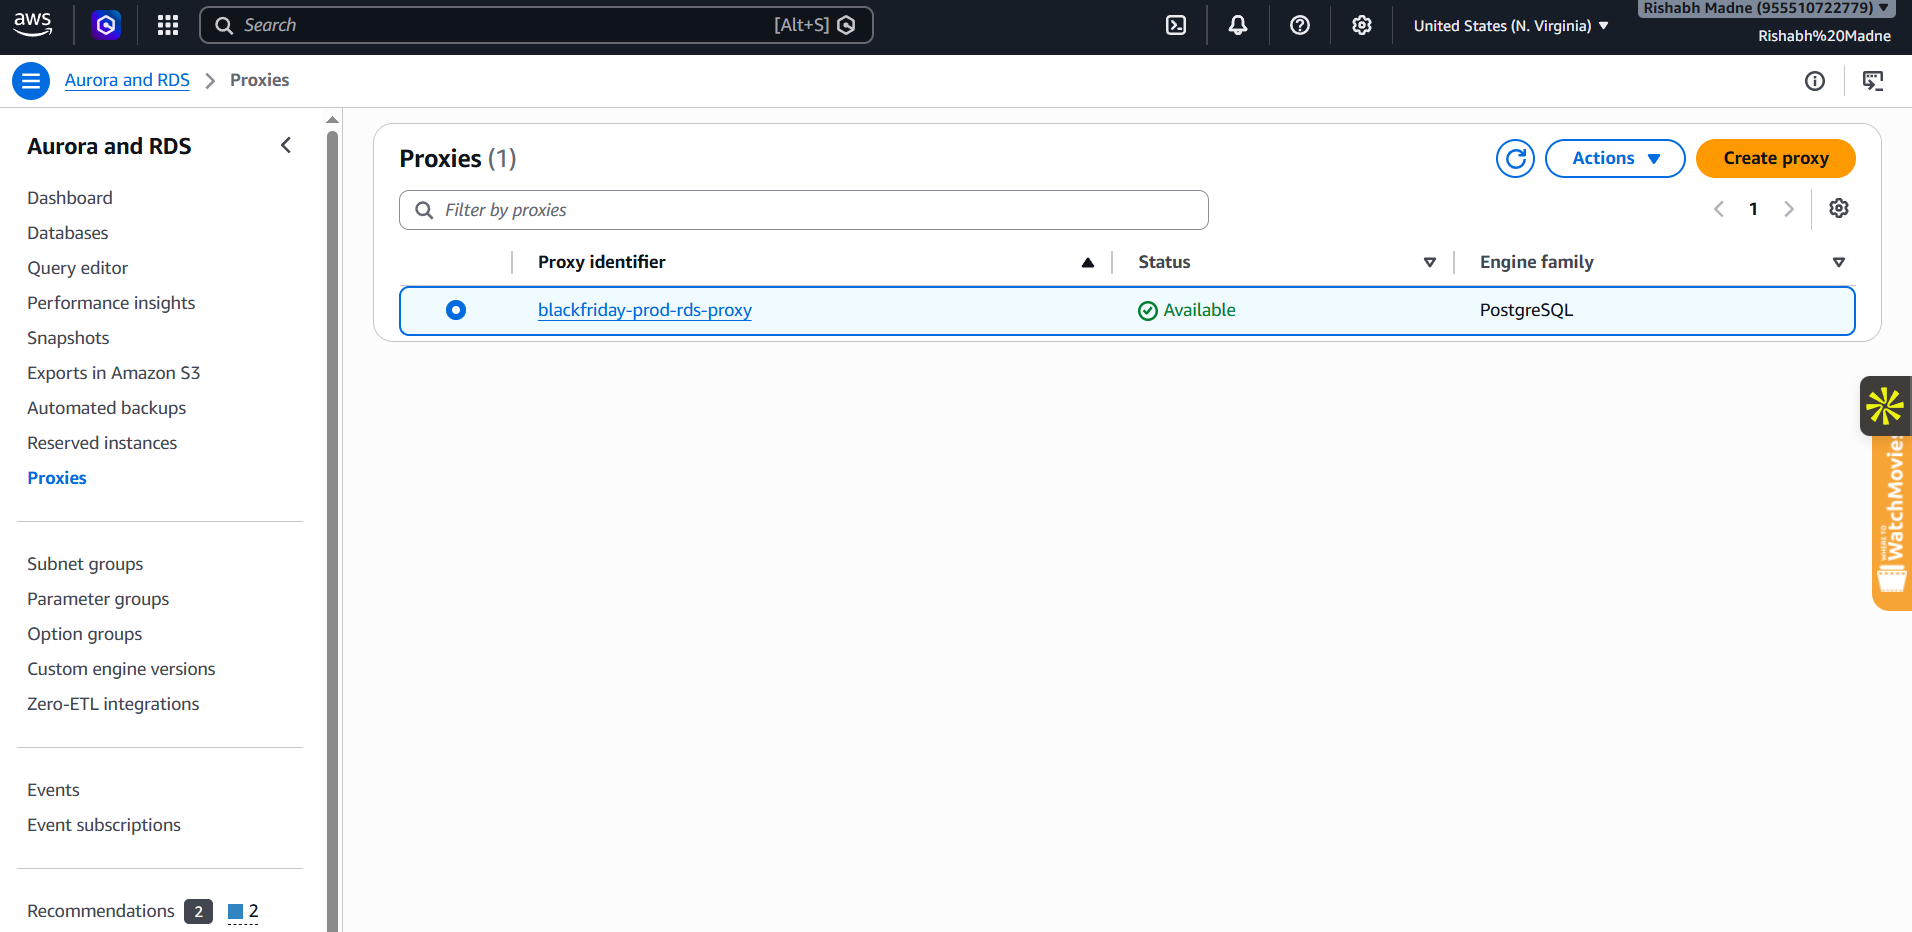Open Events in the sidebar

[x=53, y=790]
